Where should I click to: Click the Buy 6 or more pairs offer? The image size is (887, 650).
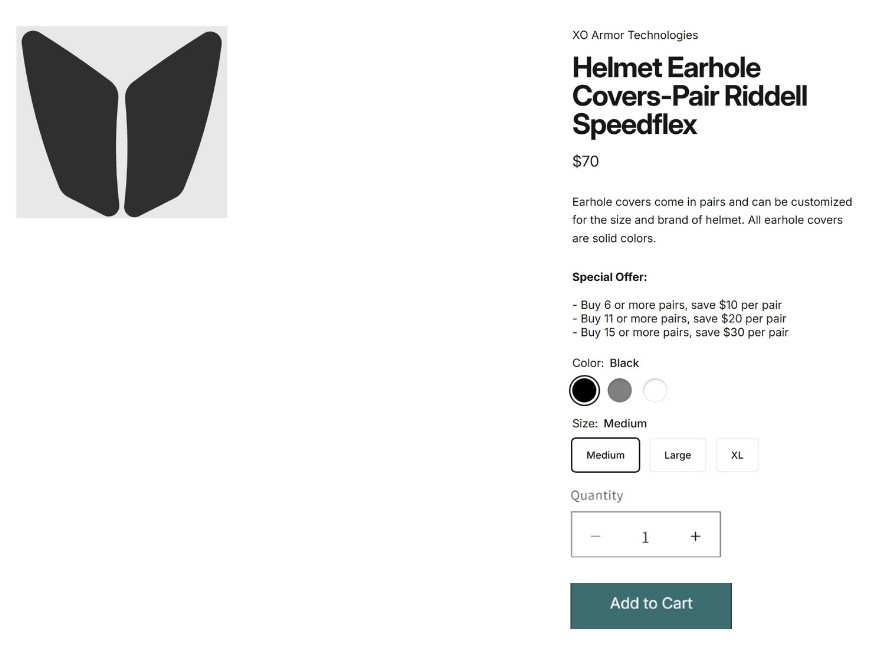pos(677,305)
